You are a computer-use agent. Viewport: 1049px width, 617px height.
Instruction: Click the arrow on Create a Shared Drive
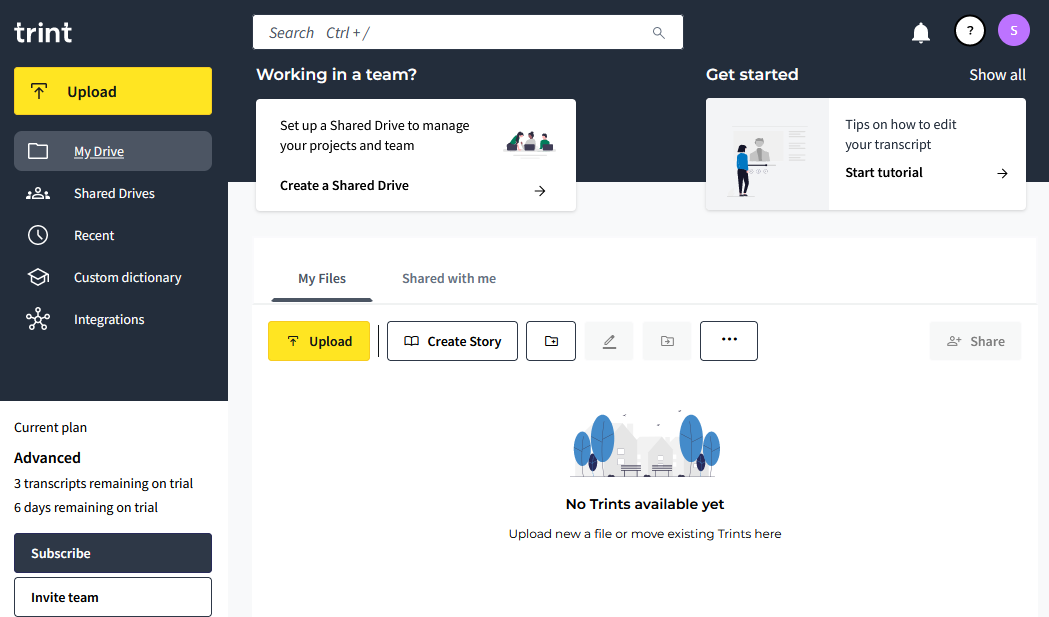(x=540, y=191)
